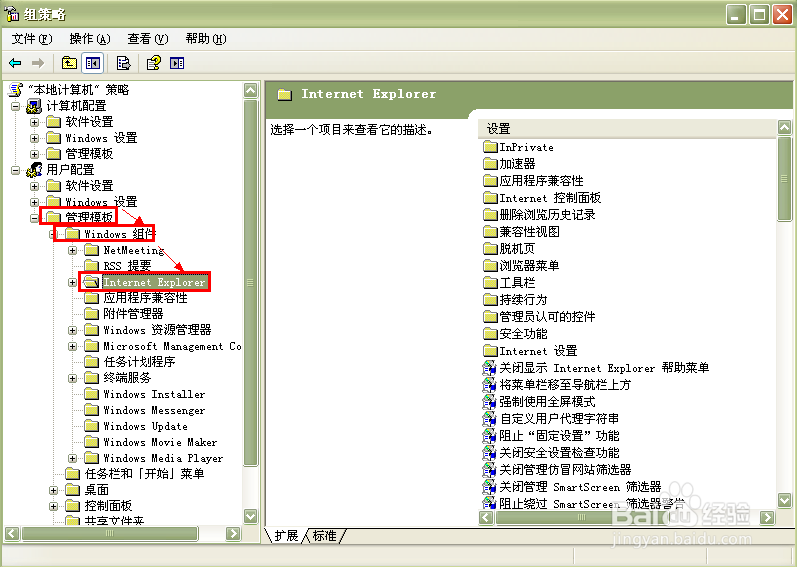Open the 文件(F) menu
This screenshot has width=797, height=567.
[x=32, y=39]
